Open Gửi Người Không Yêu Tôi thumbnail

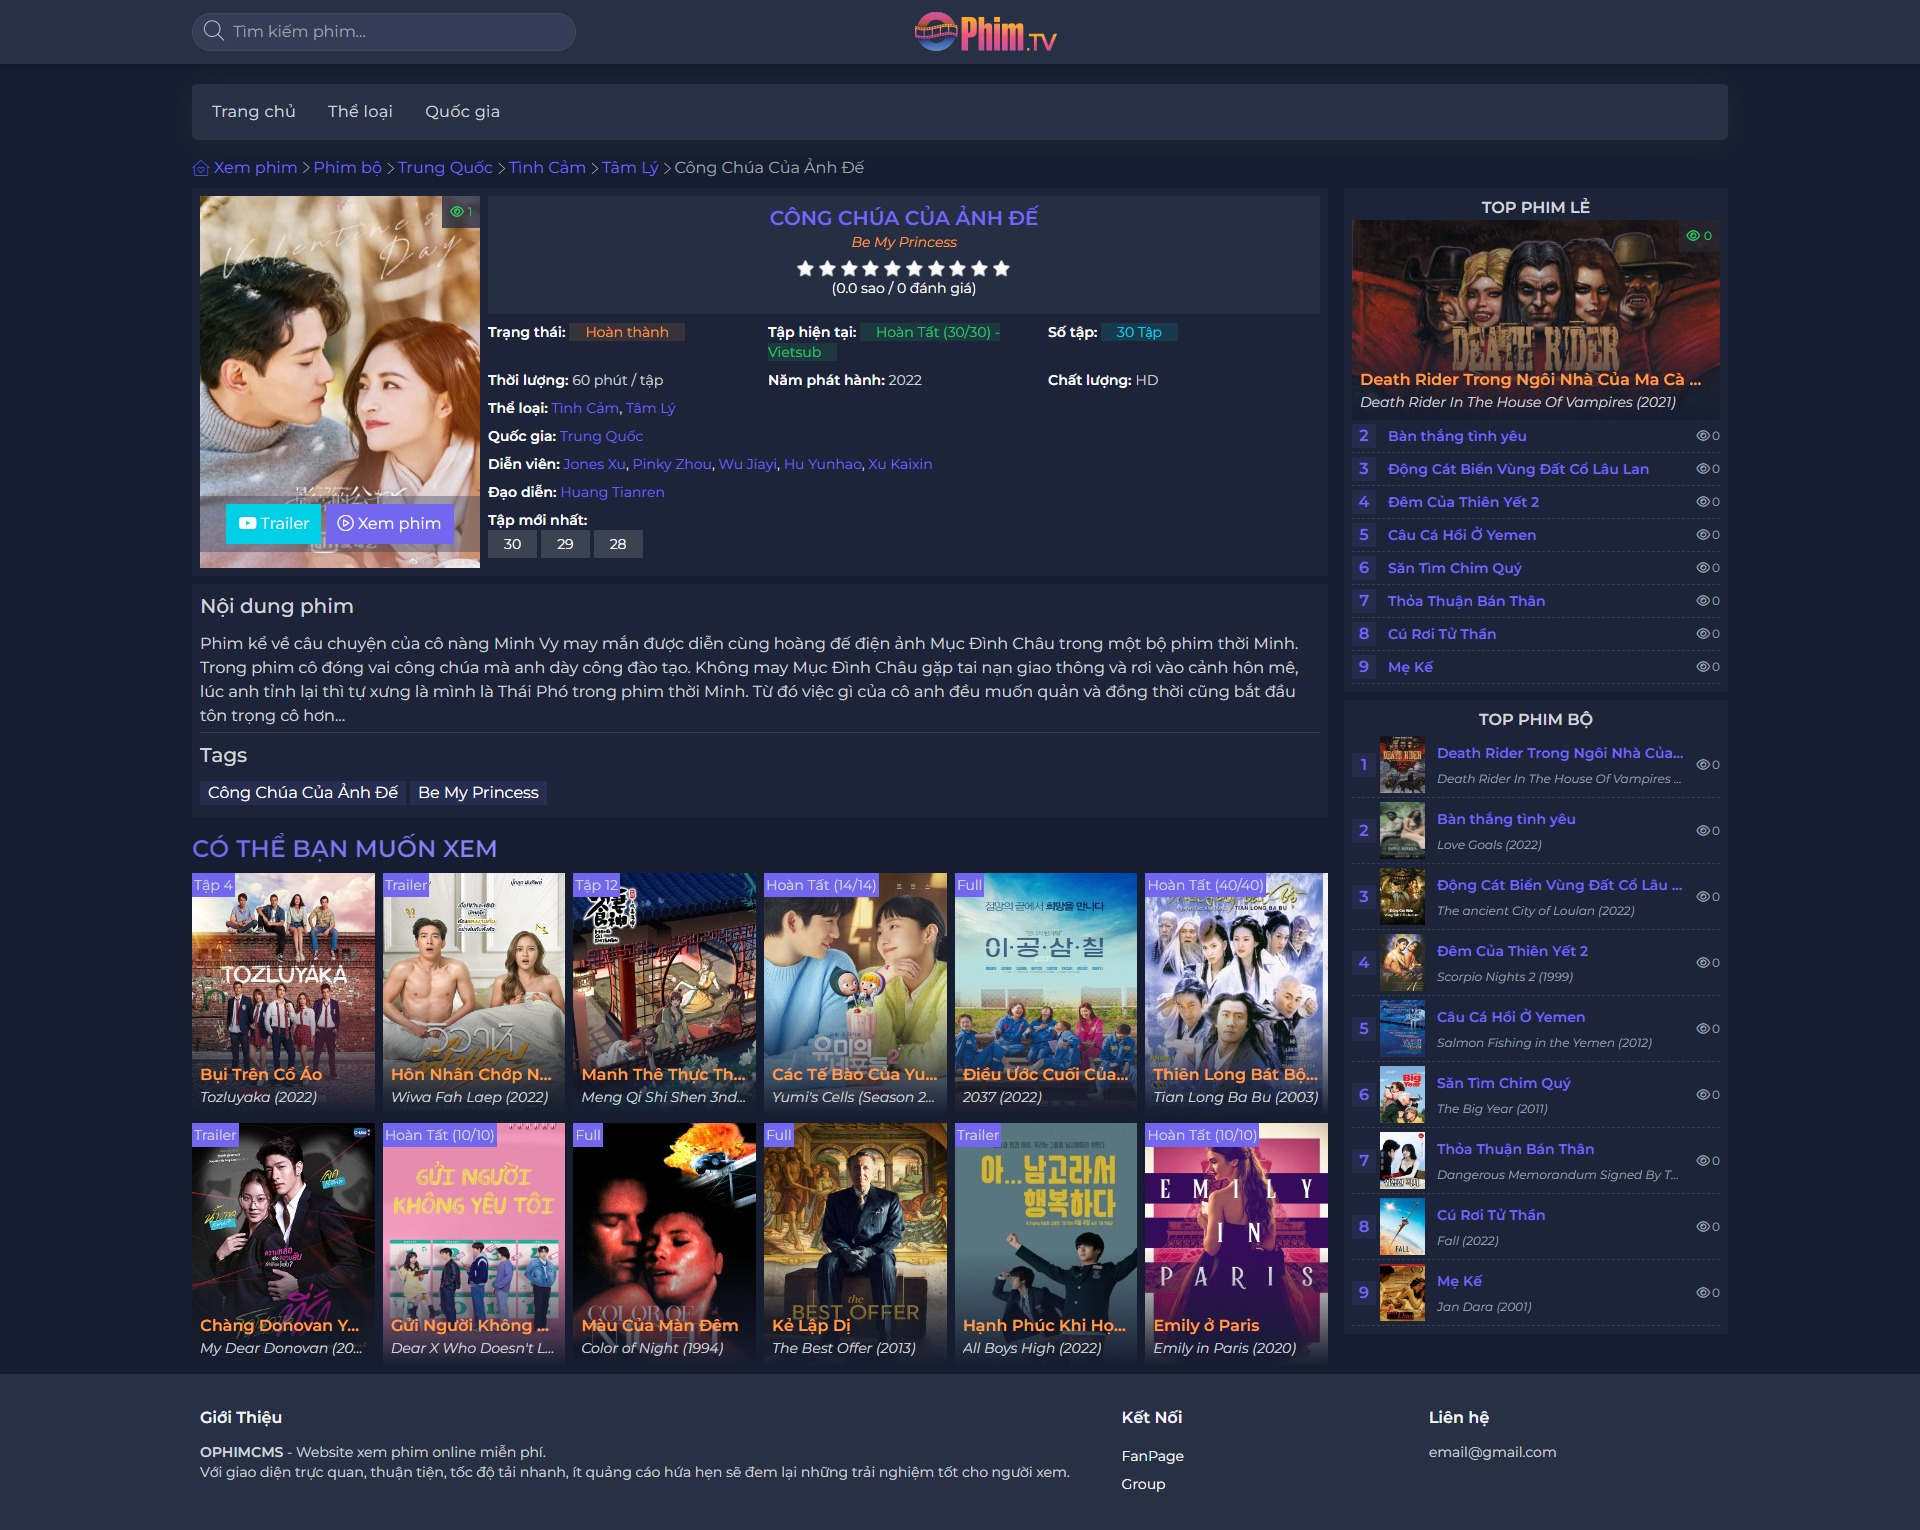coord(474,1242)
